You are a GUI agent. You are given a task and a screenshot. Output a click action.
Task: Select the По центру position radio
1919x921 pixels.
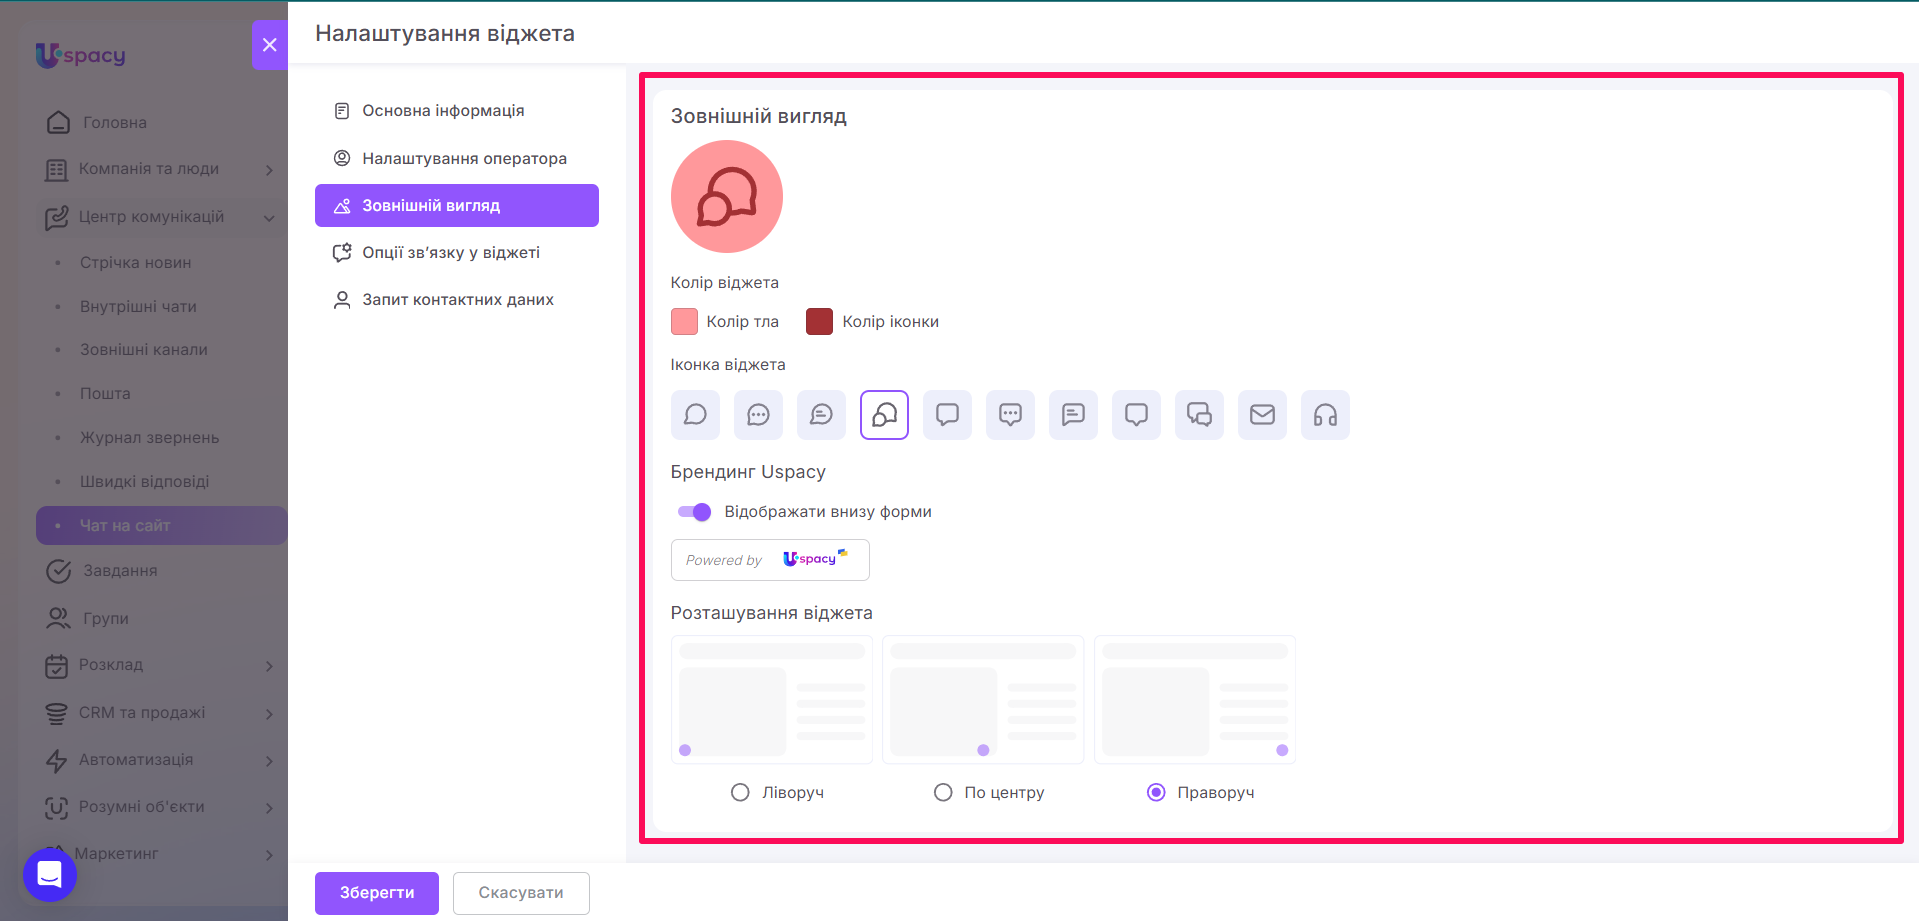coord(943,792)
